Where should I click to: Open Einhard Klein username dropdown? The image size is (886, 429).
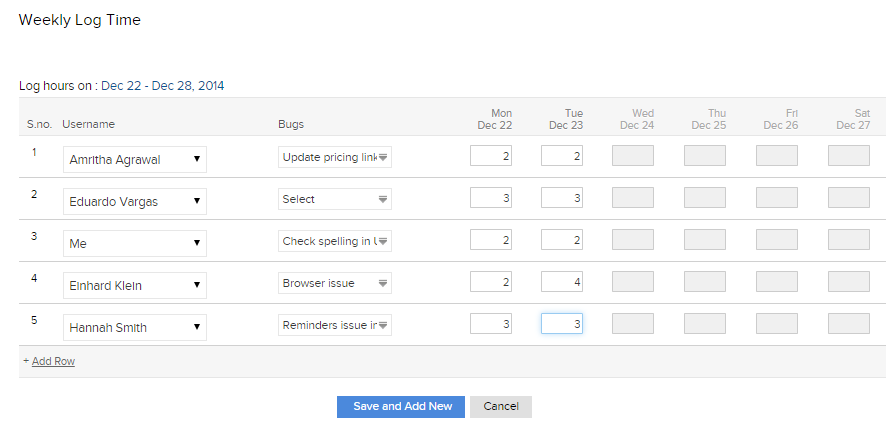(135, 285)
